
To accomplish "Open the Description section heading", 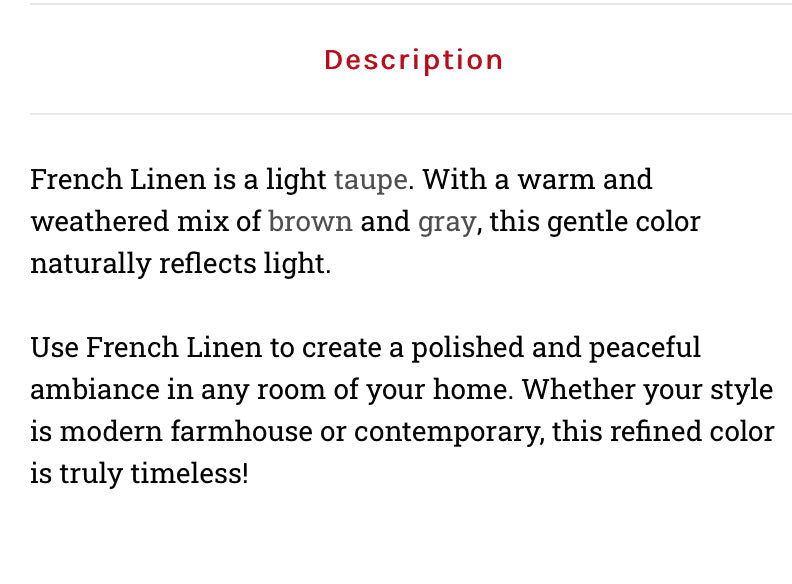I will point(413,61).
